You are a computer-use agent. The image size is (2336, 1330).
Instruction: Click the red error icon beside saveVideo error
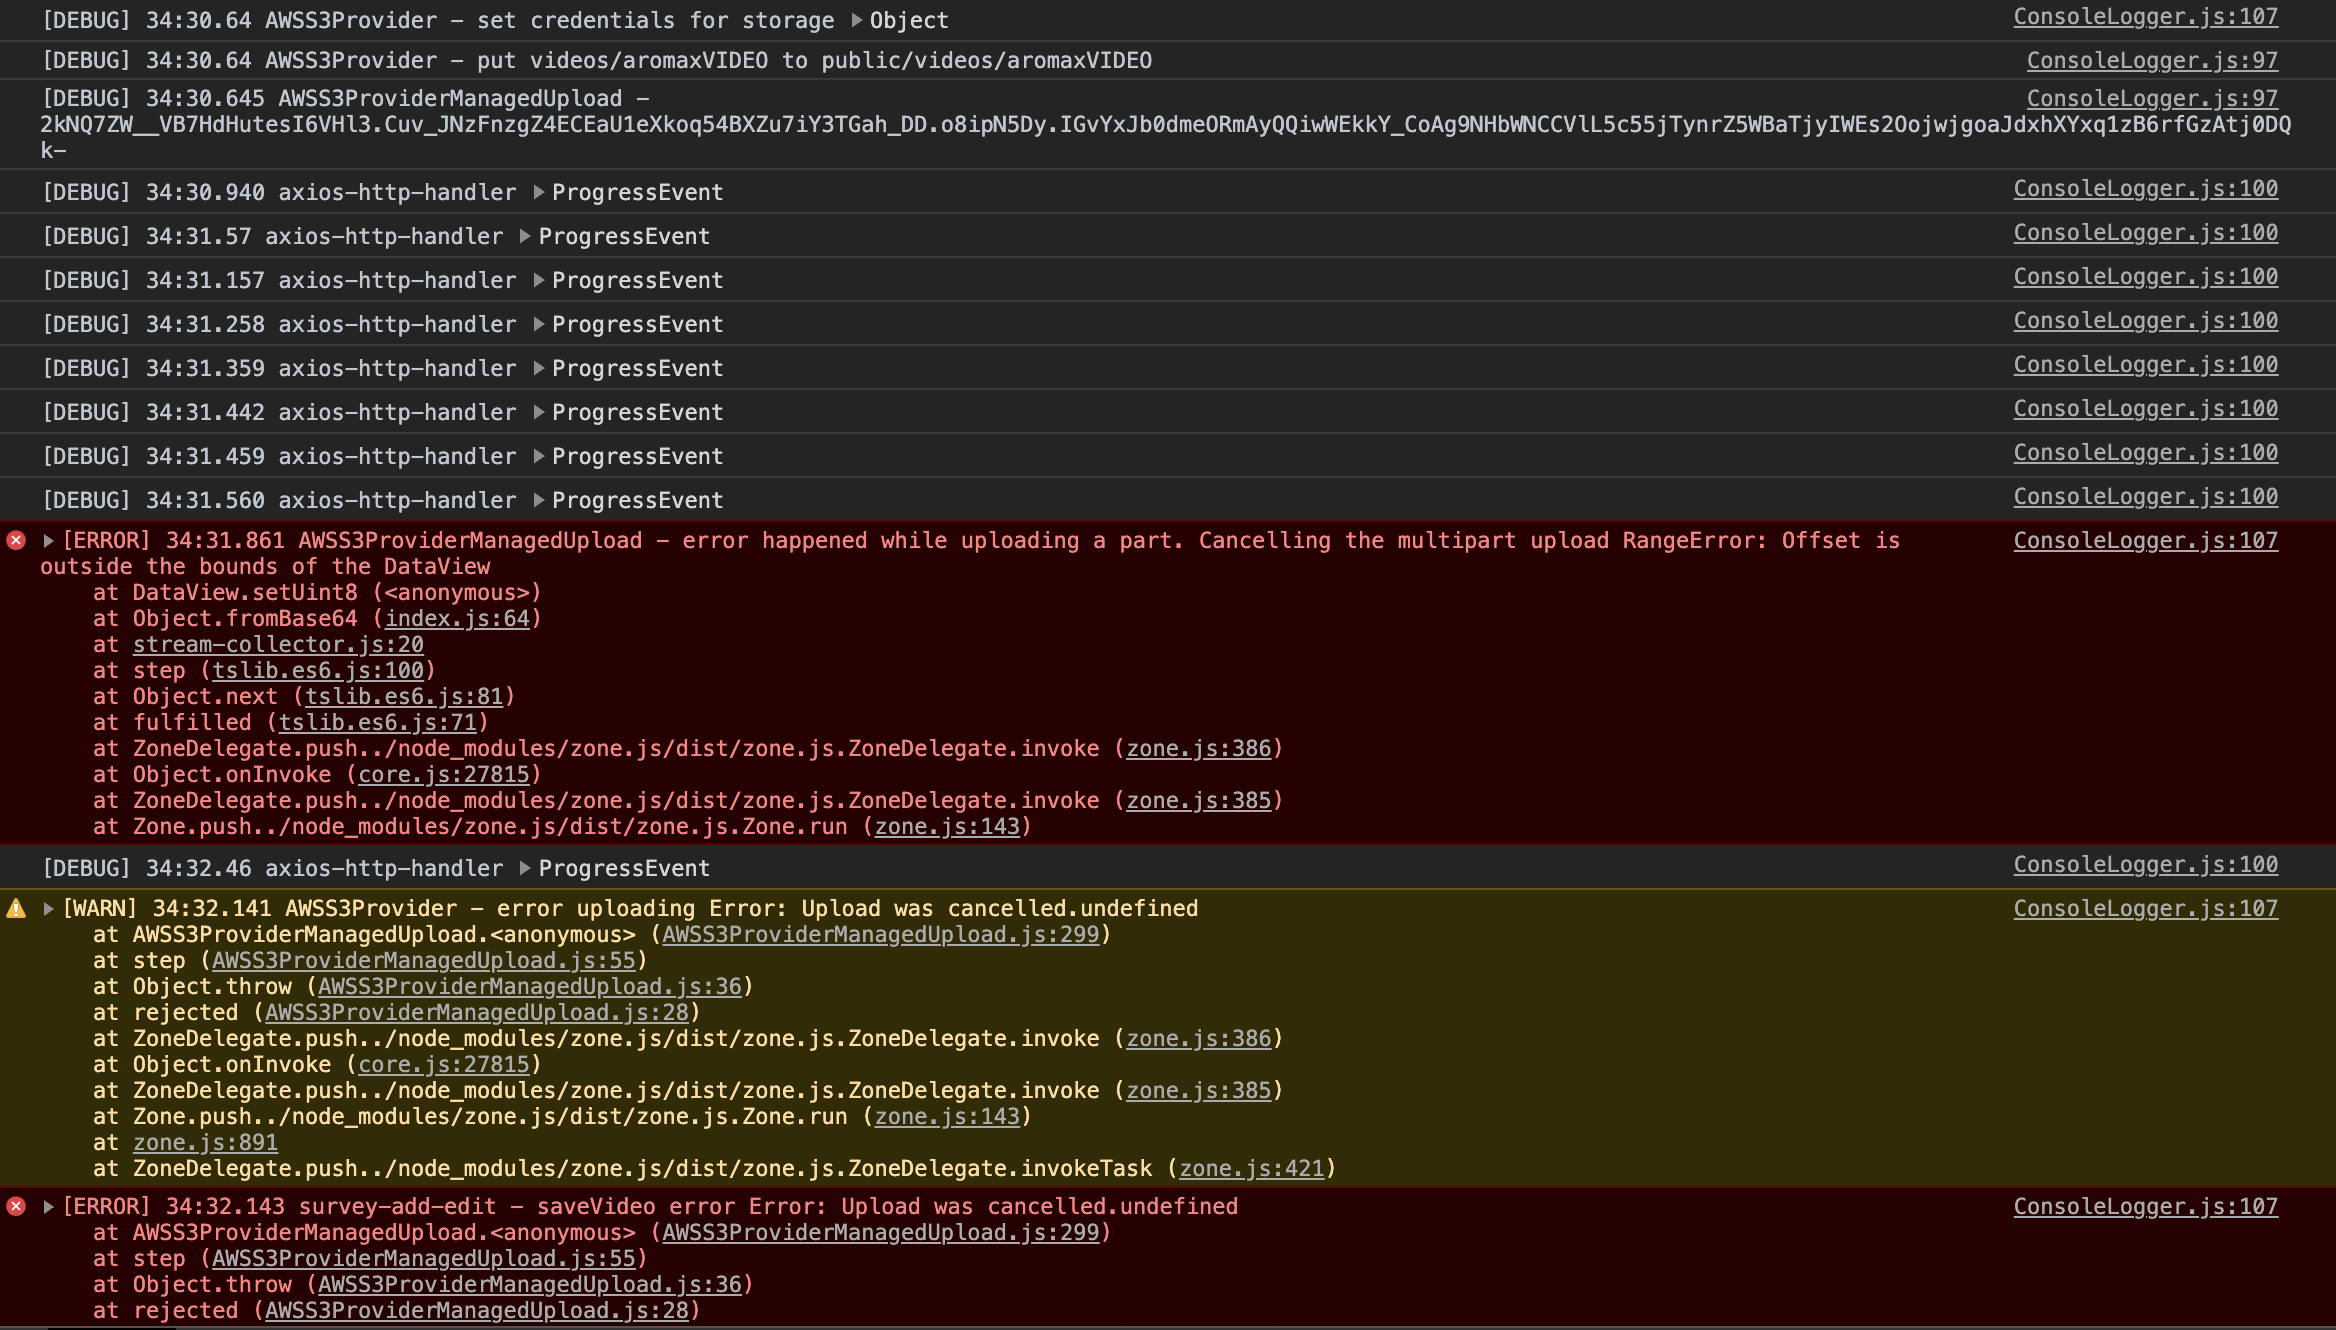(x=16, y=1207)
